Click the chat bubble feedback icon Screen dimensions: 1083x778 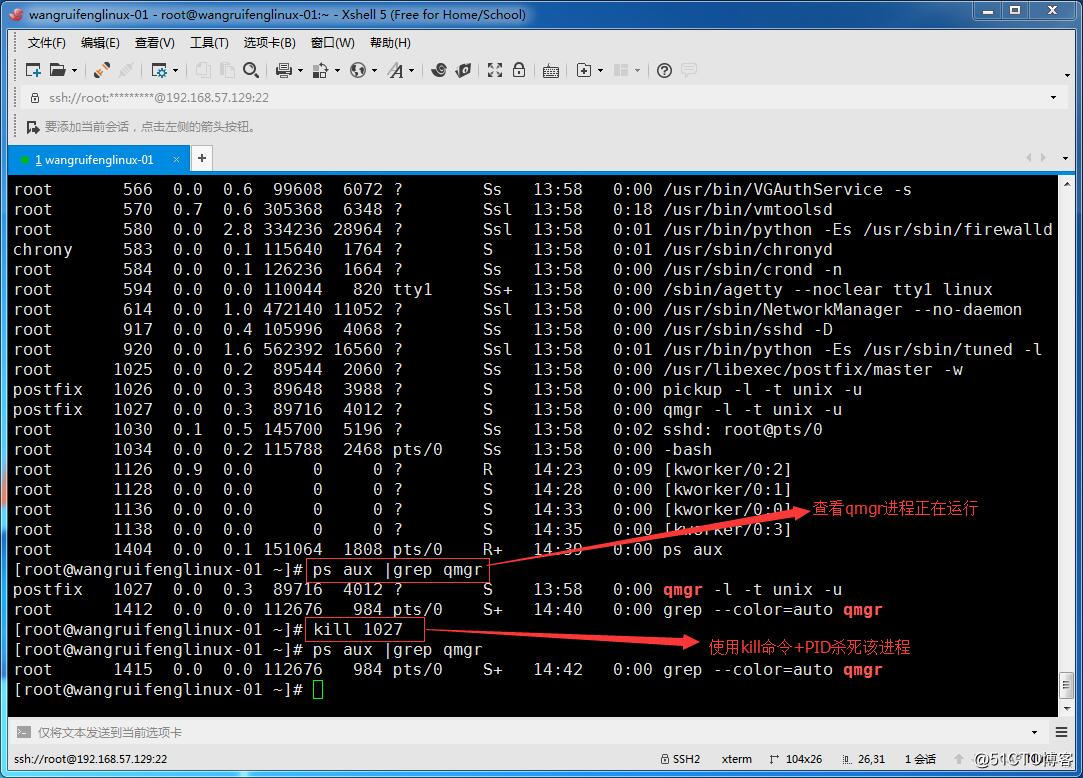(689, 70)
